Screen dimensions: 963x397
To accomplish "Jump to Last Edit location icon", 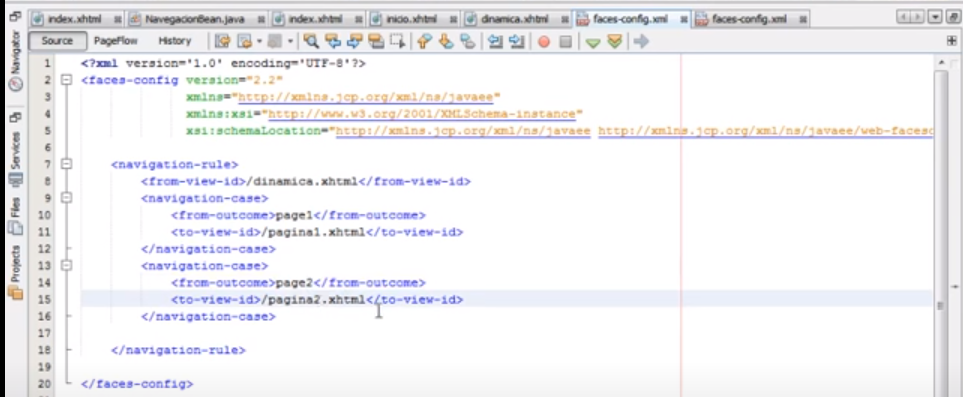I will [x=222, y=41].
